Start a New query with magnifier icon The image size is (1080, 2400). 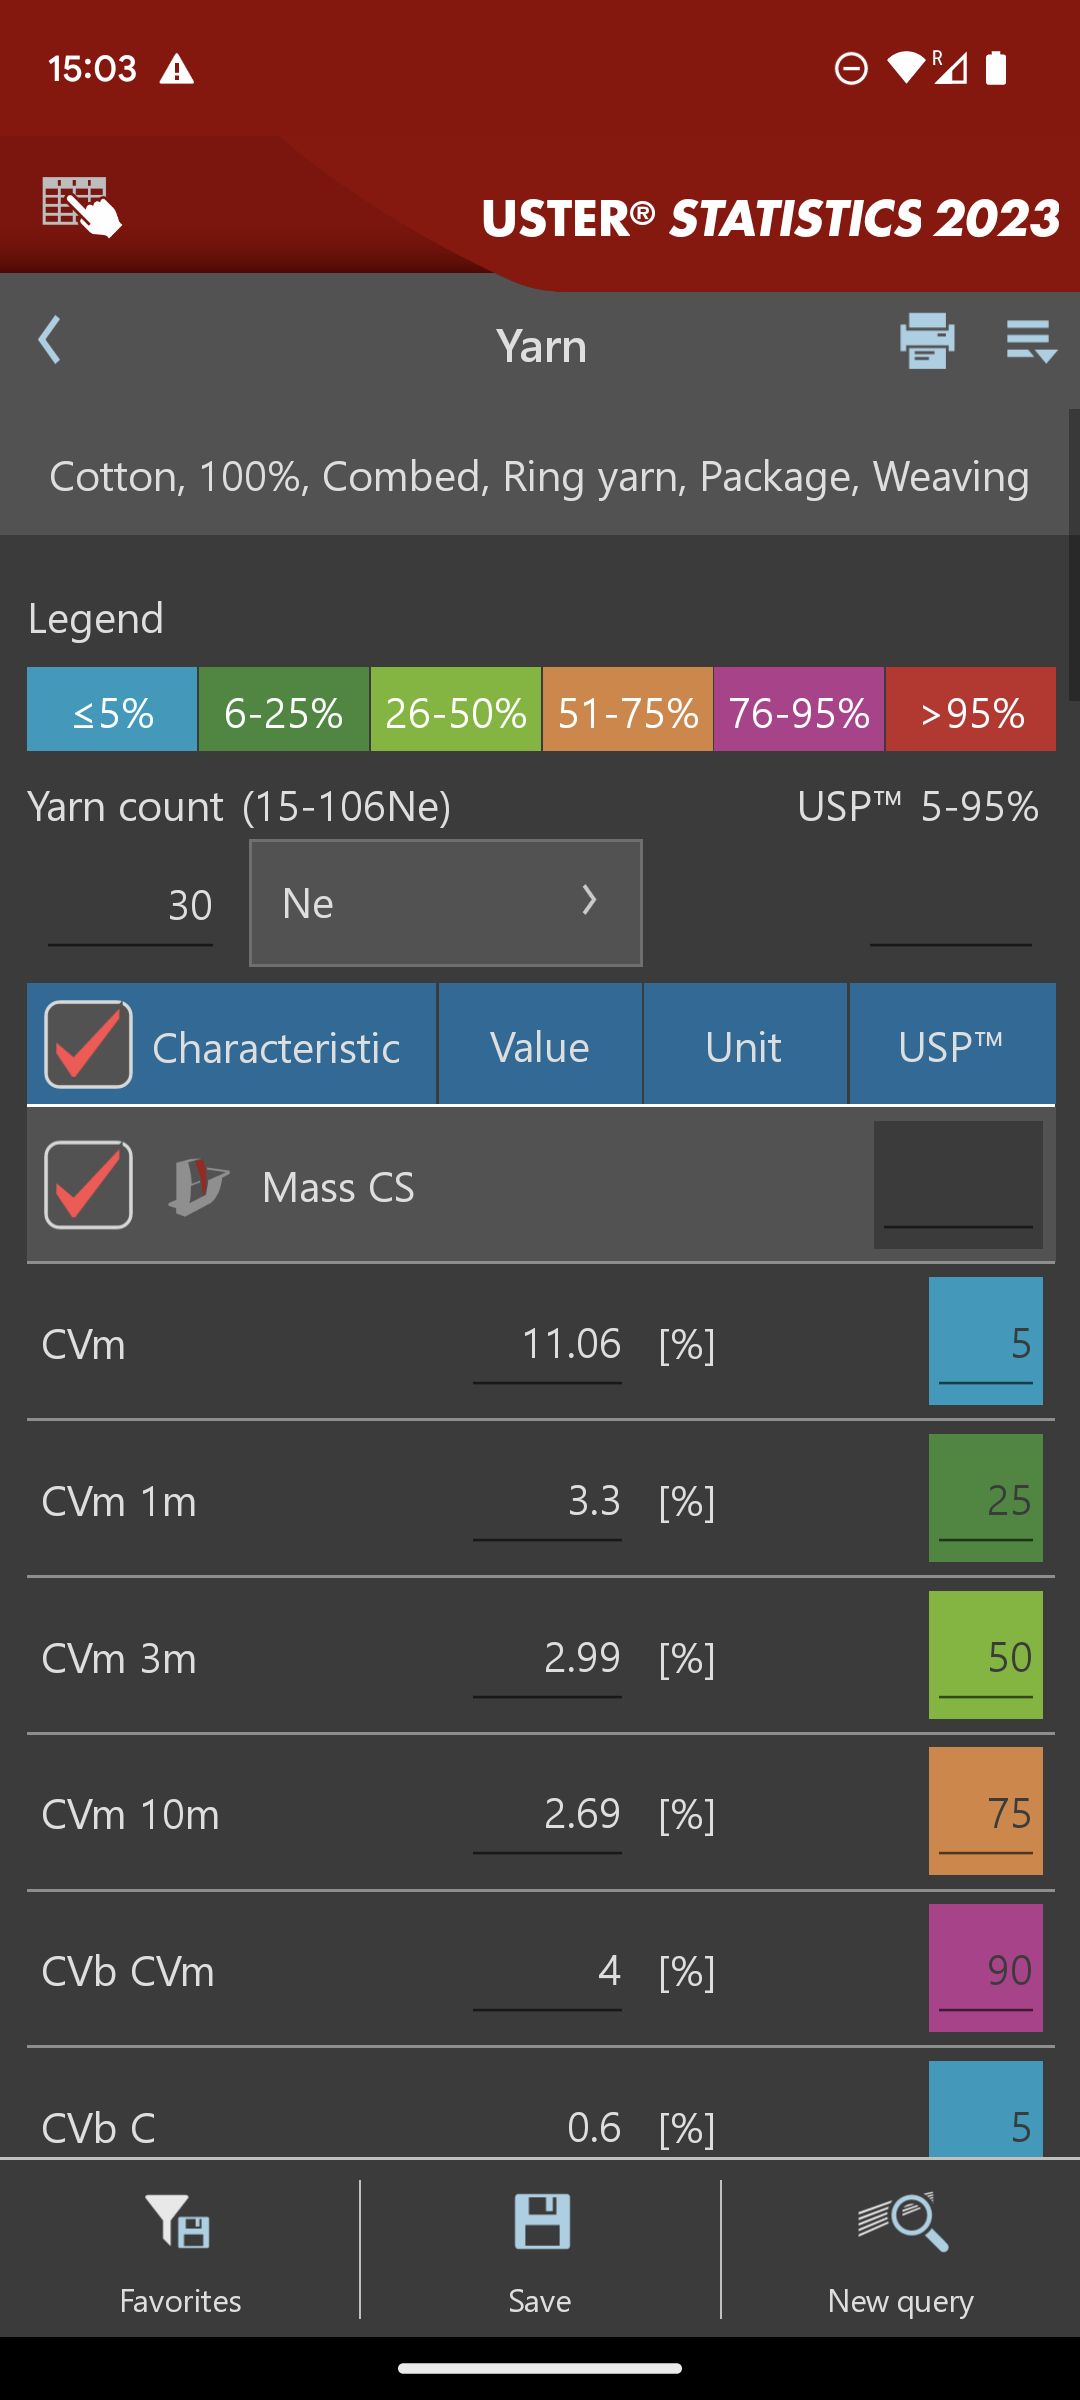pyautogui.click(x=901, y=2222)
